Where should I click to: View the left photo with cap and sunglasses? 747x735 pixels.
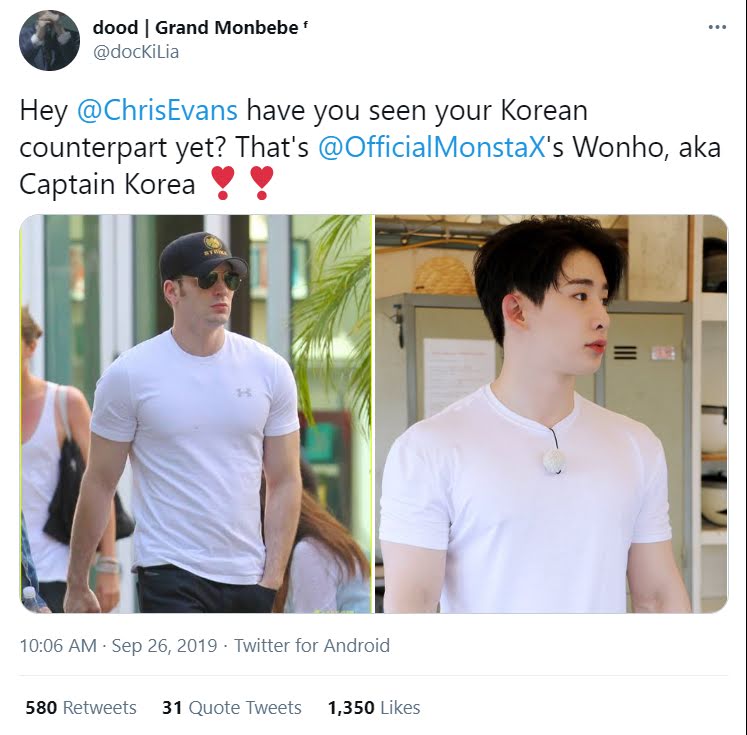(x=196, y=413)
